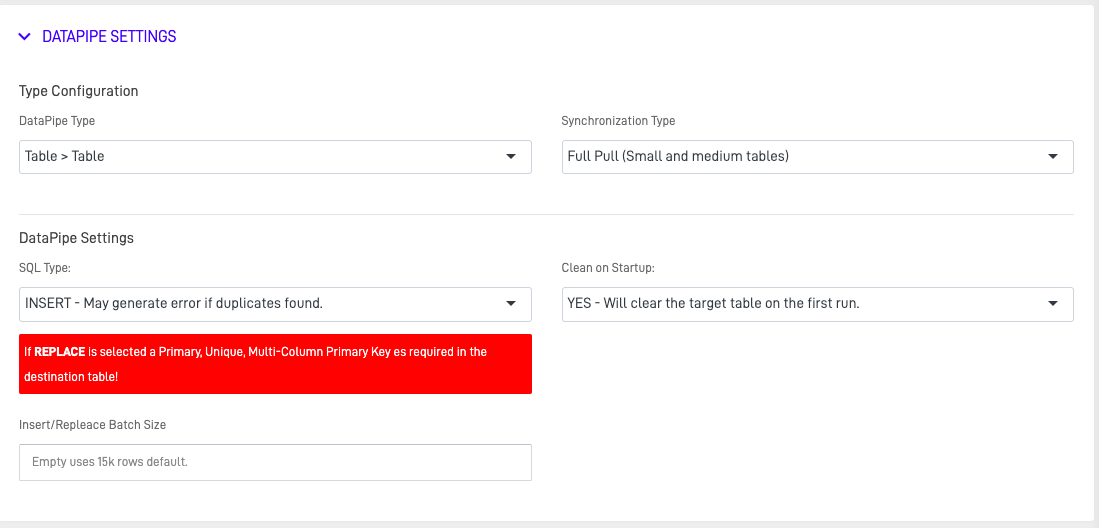This screenshot has height=528, width=1099.
Task: Click the Type Configuration heading
Action: tap(79, 91)
